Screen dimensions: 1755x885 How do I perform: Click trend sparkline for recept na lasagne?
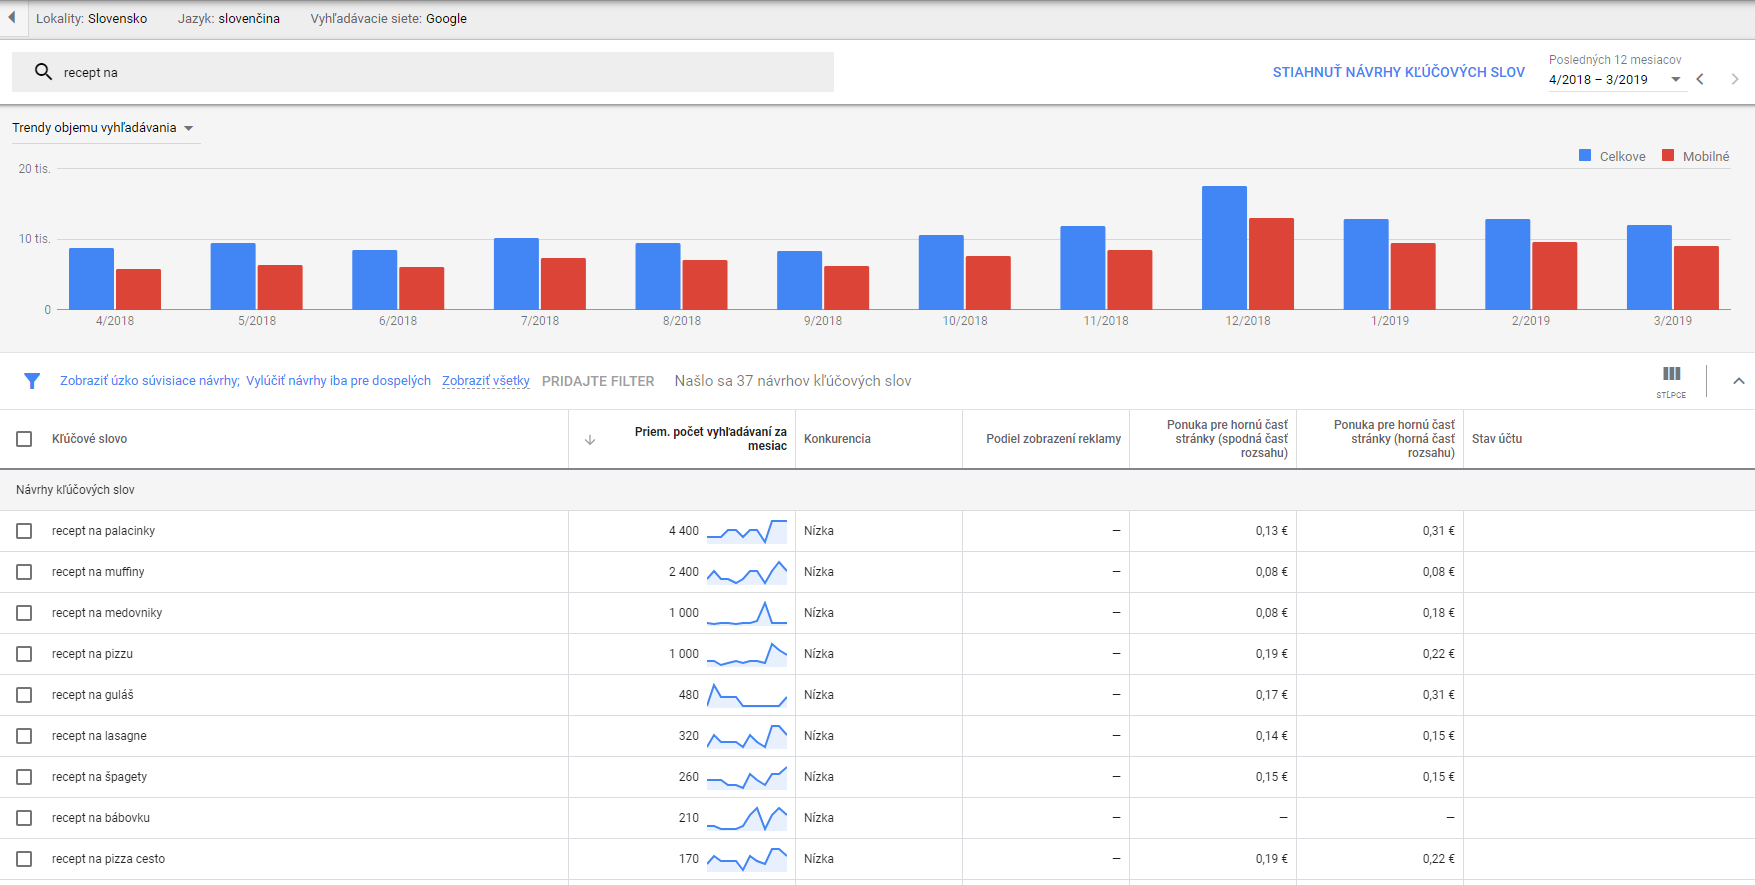[x=747, y=736]
